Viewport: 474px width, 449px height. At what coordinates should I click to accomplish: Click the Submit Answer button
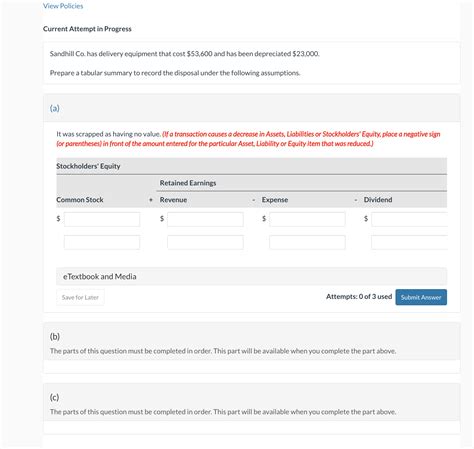421,297
